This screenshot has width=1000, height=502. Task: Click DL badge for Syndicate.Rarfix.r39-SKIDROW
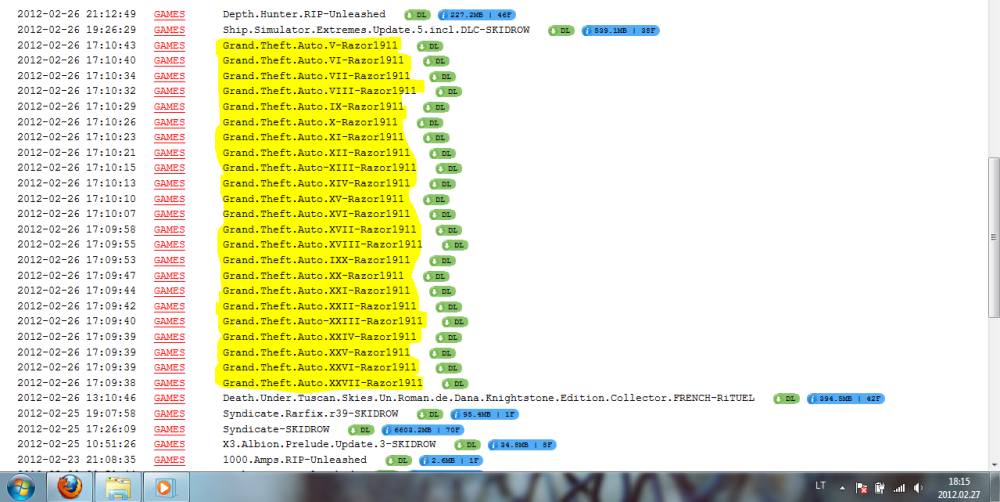[x=430, y=415]
